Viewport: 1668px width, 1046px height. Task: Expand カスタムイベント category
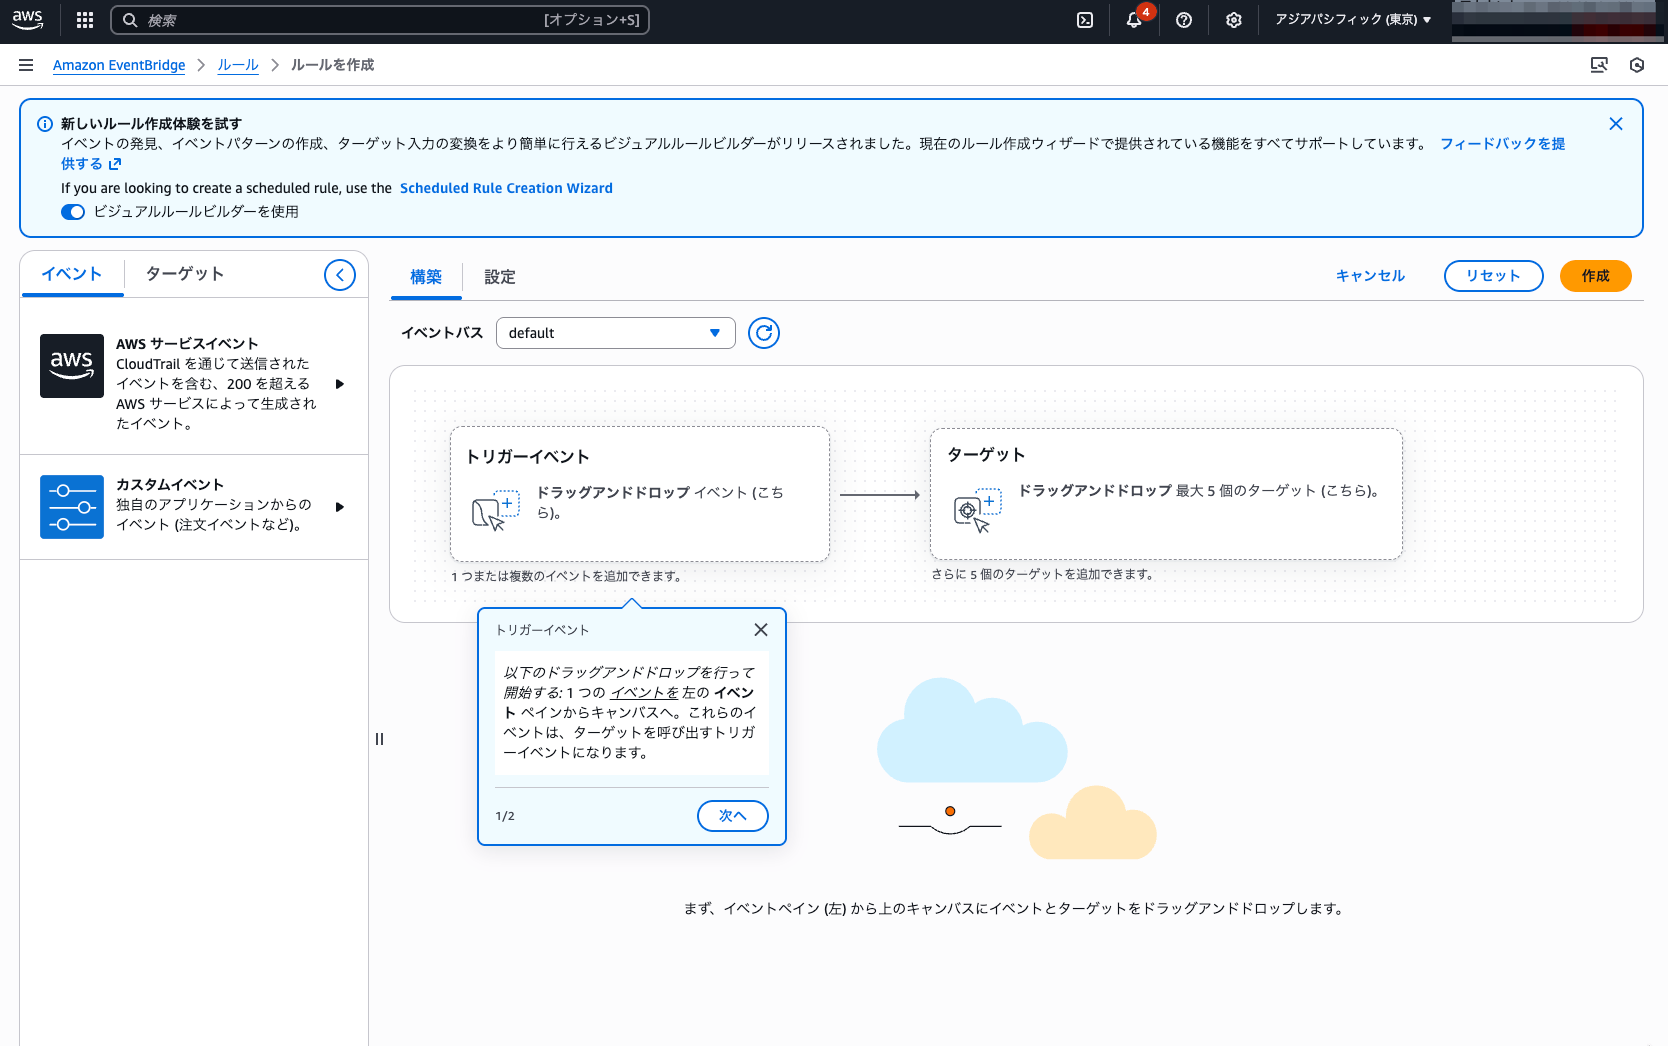tap(340, 507)
